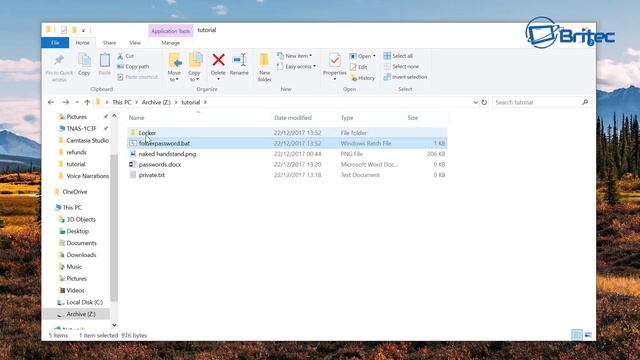Click the search magnifier icon

[x=585, y=102]
